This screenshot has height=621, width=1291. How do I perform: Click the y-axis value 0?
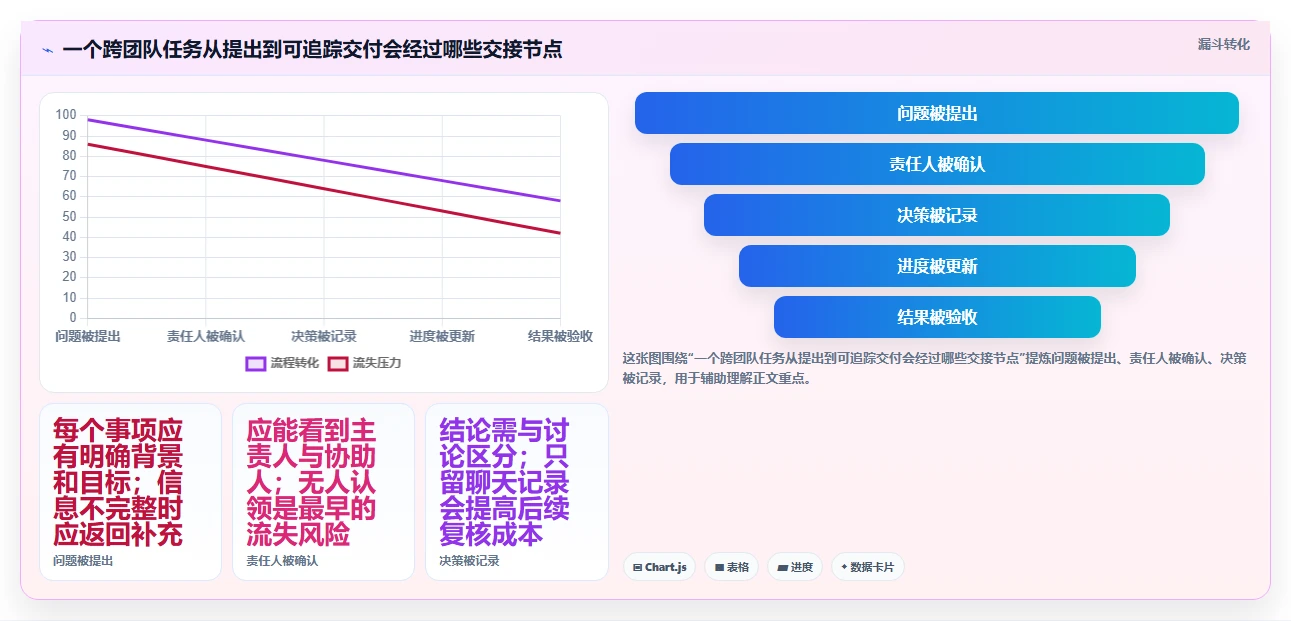(73, 318)
